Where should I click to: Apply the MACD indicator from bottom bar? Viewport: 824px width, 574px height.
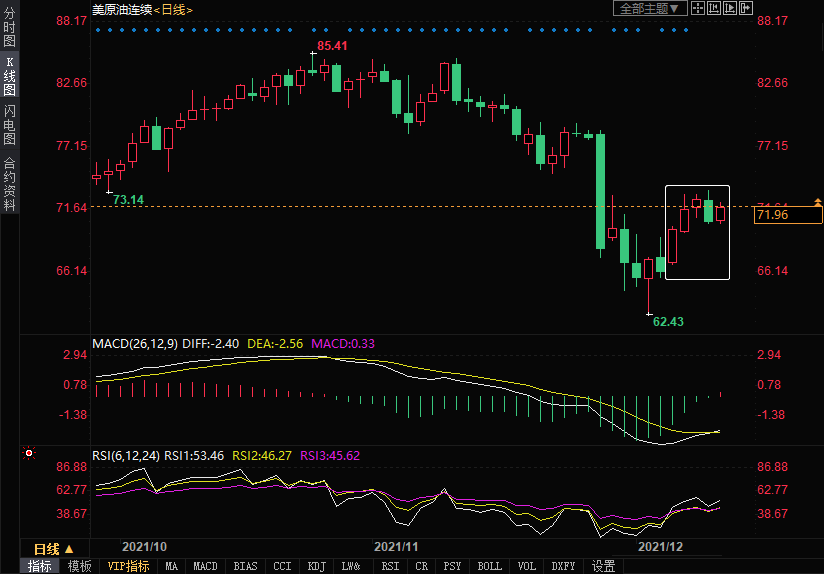pos(205,566)
